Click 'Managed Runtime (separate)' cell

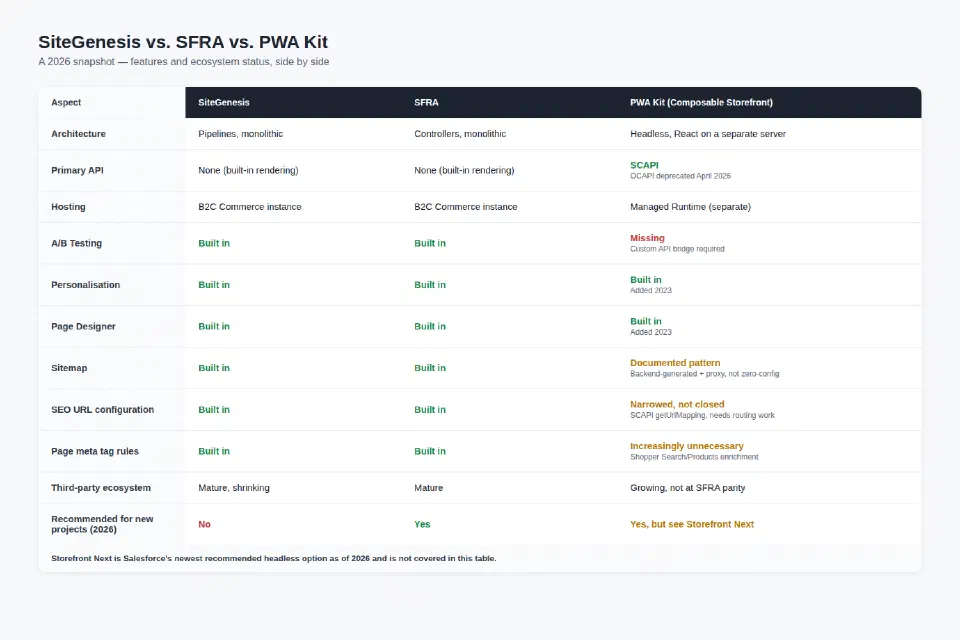pos(690,207)
